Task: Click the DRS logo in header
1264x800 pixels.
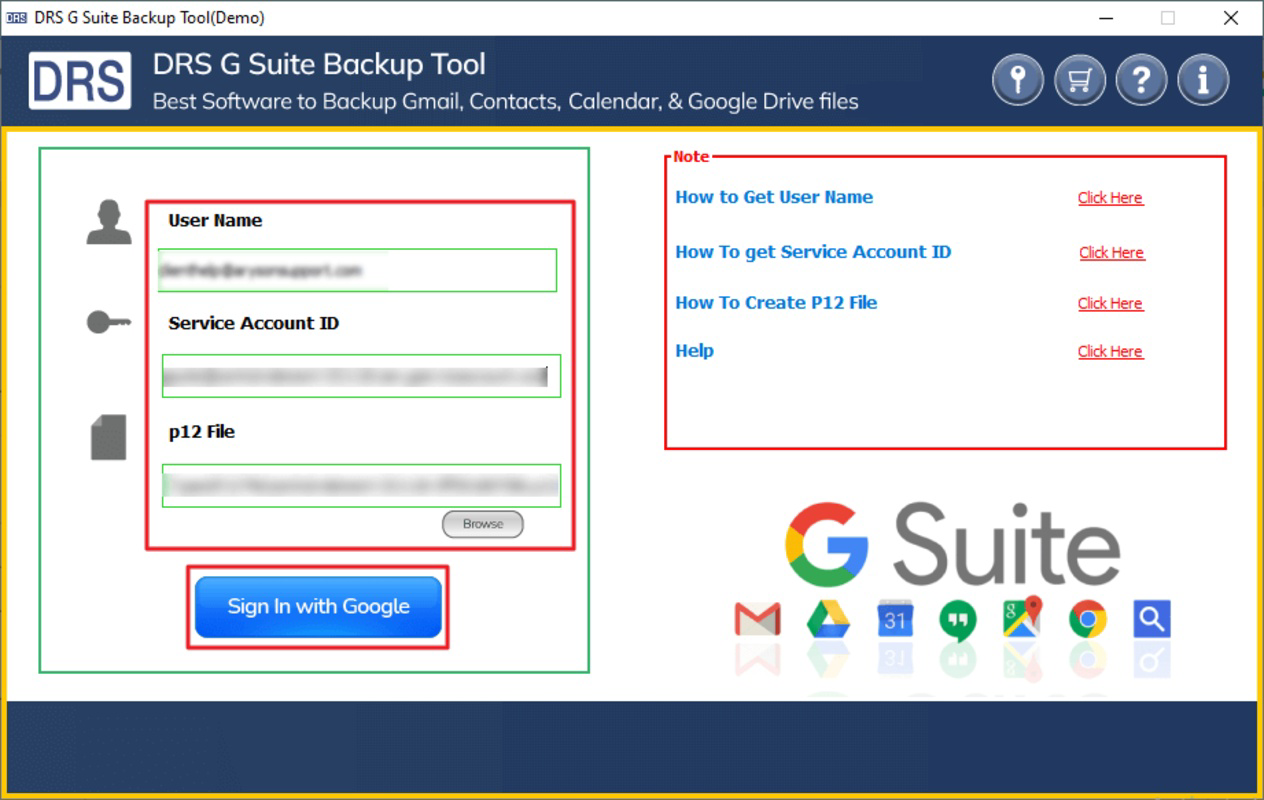Action: [x=80, y=81]
